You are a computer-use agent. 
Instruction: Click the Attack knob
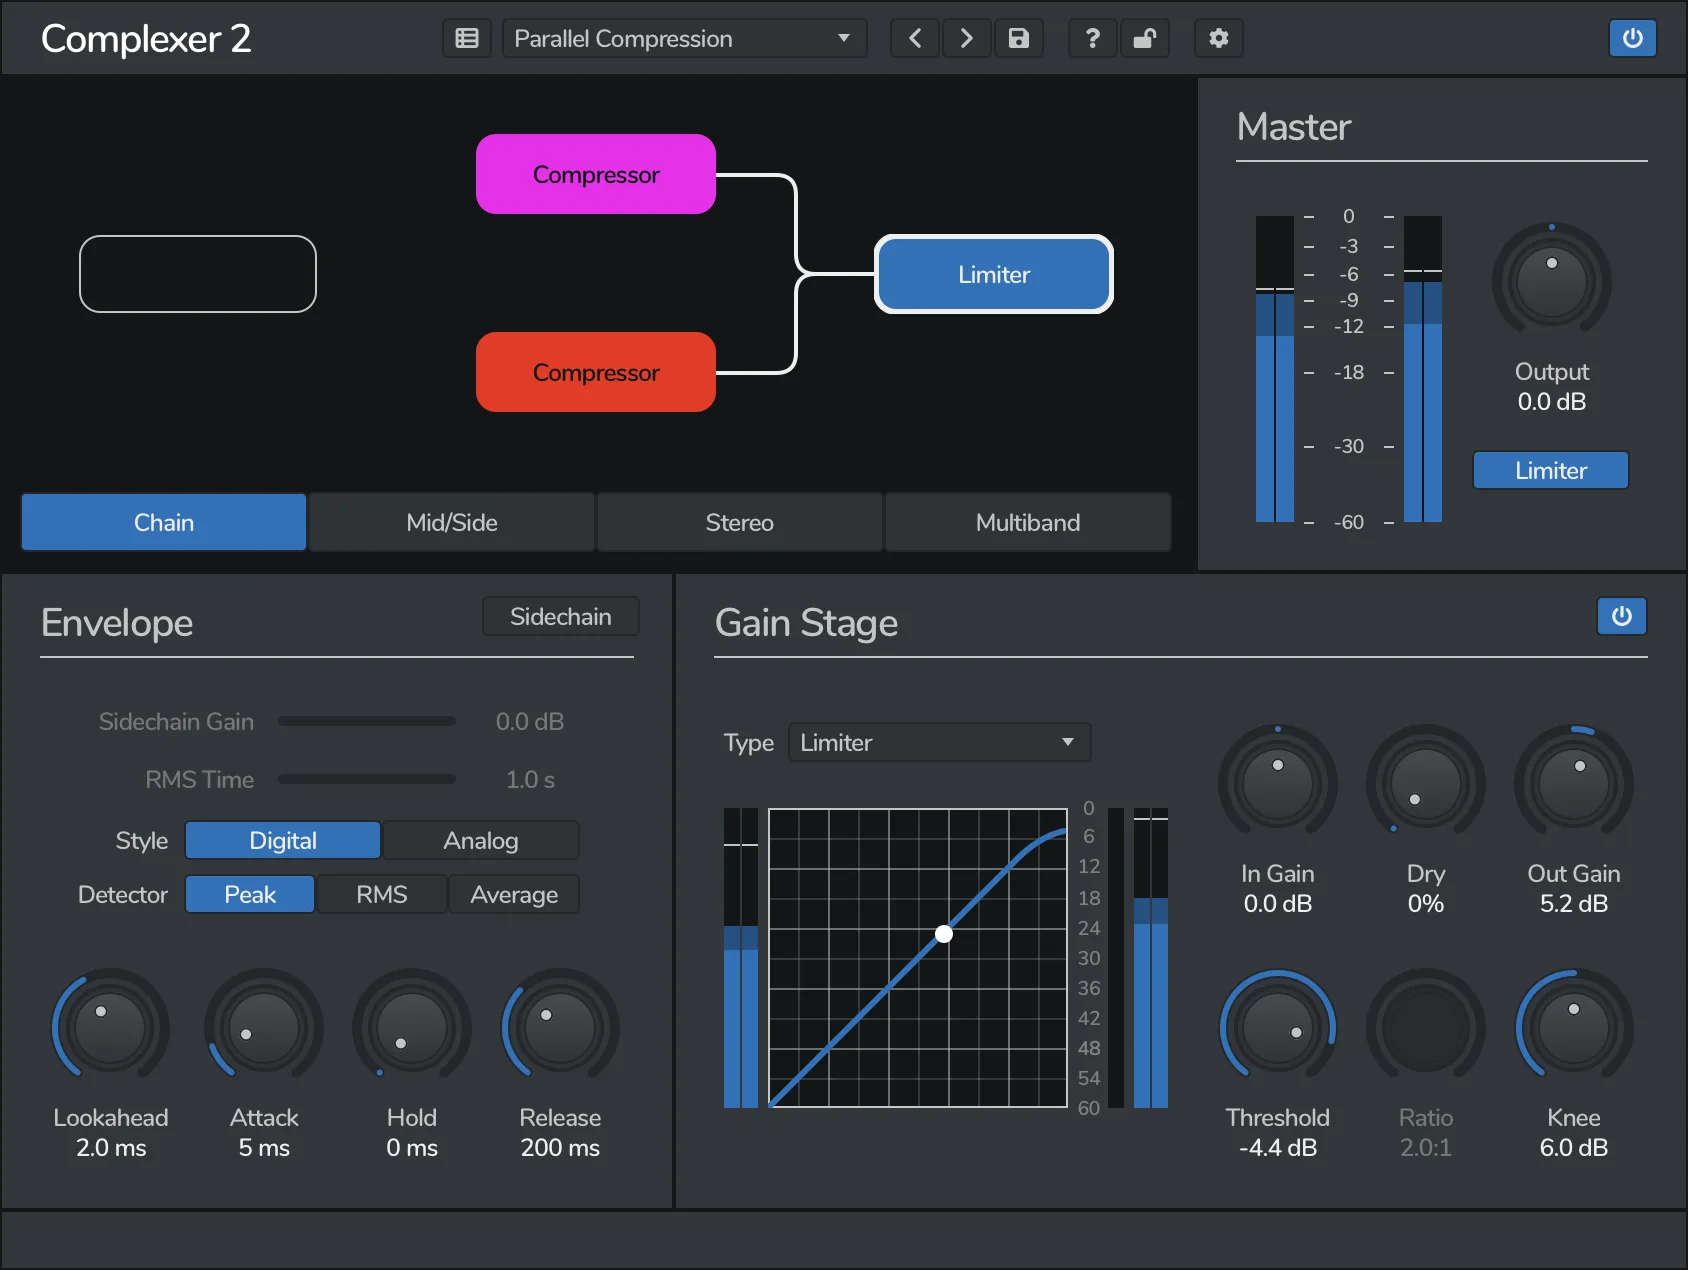[x=264, y=1027]
